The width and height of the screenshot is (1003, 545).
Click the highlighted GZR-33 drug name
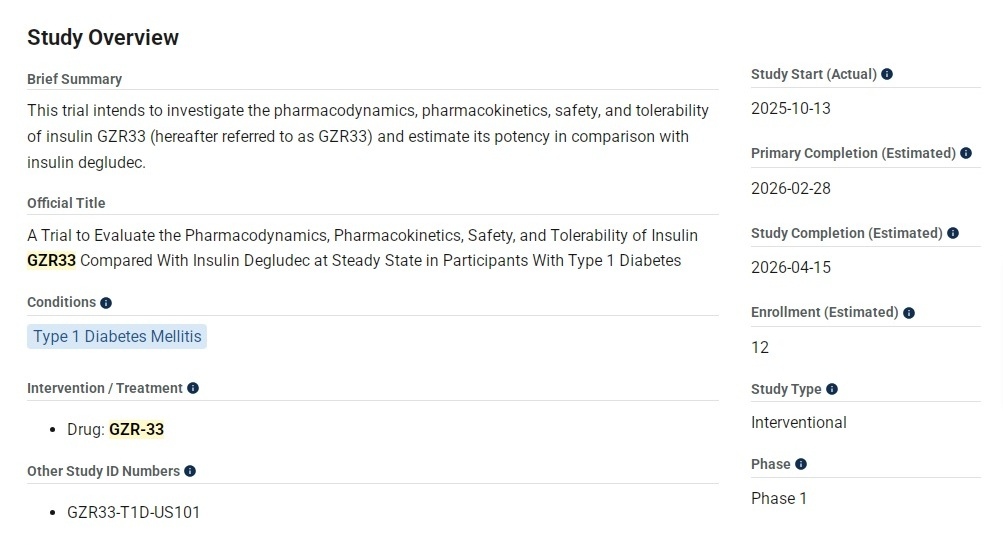point(136,429)
